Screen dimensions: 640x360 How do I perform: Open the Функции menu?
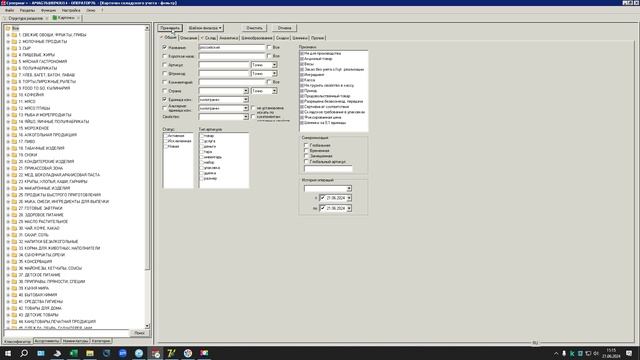48,10
